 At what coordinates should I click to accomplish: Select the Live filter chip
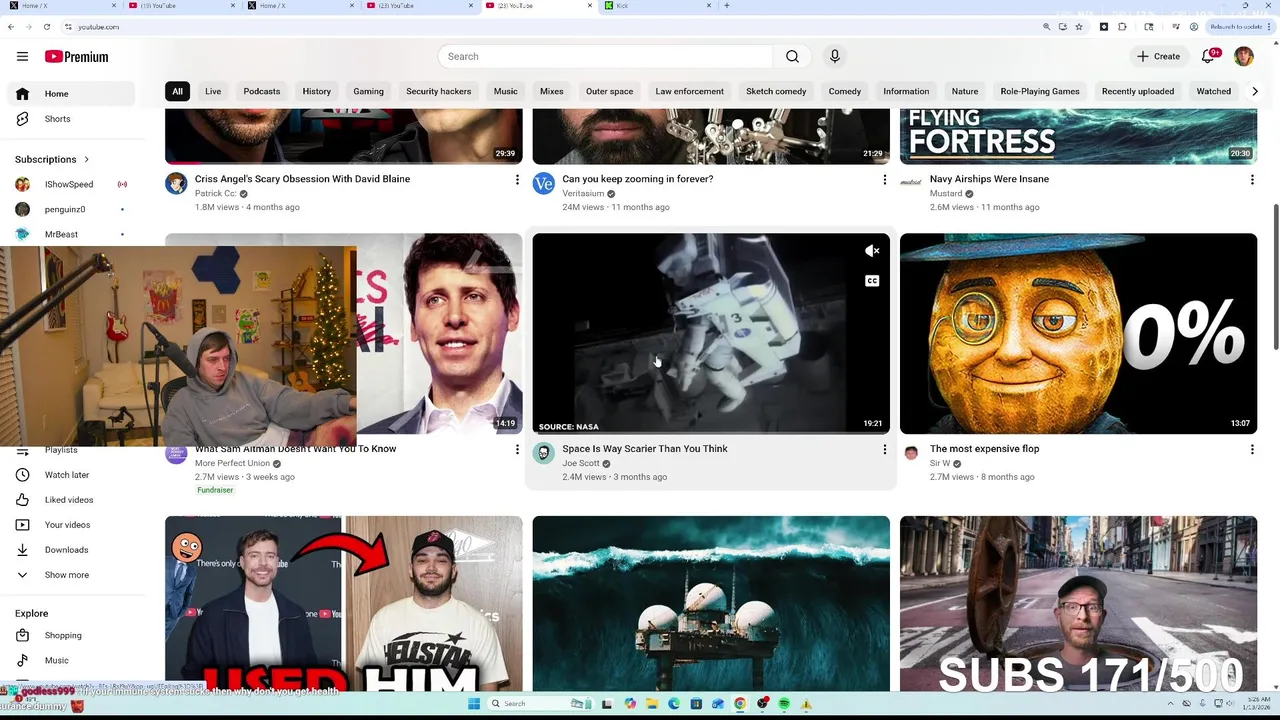[213, 91]
